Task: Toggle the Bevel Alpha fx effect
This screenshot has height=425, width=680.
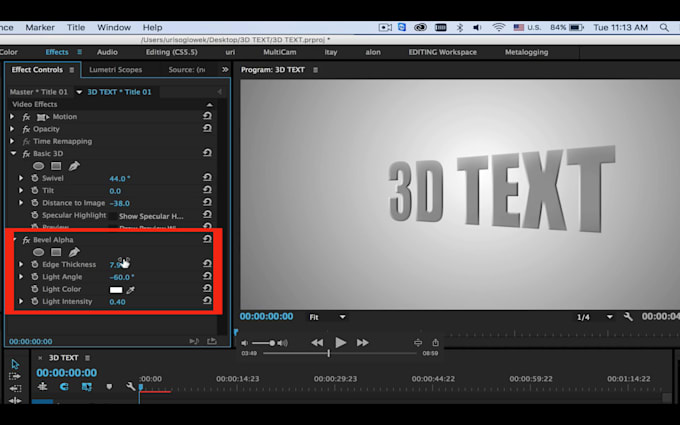Action: click(x=26, y=240)
